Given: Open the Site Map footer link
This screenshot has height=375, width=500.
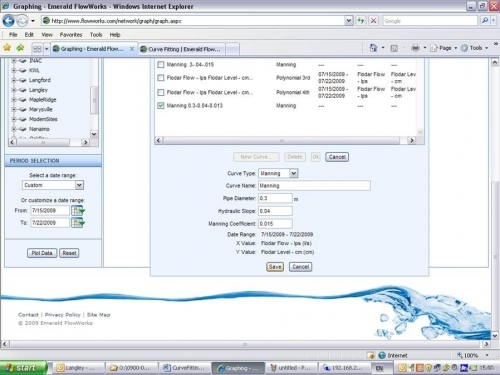Looking at the screenshot, I should tap(98, 315).
